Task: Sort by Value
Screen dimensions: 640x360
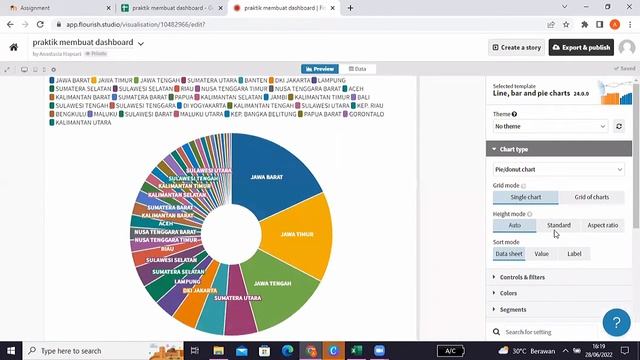Action: coord(542,254)
